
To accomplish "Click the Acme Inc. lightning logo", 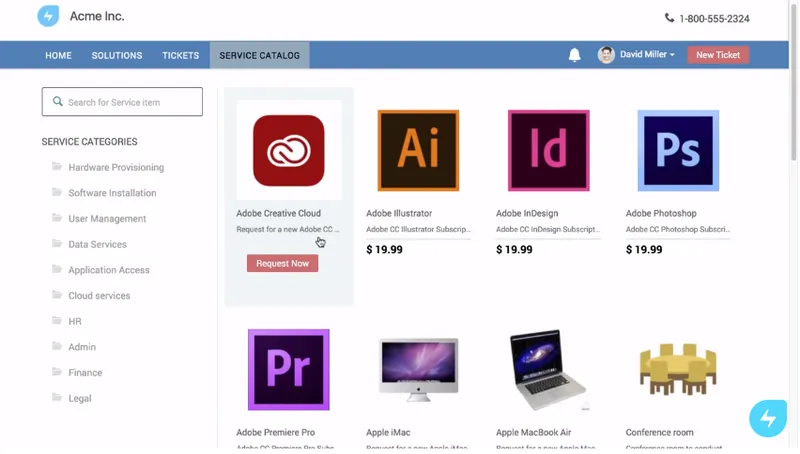I will click(48, 16).
